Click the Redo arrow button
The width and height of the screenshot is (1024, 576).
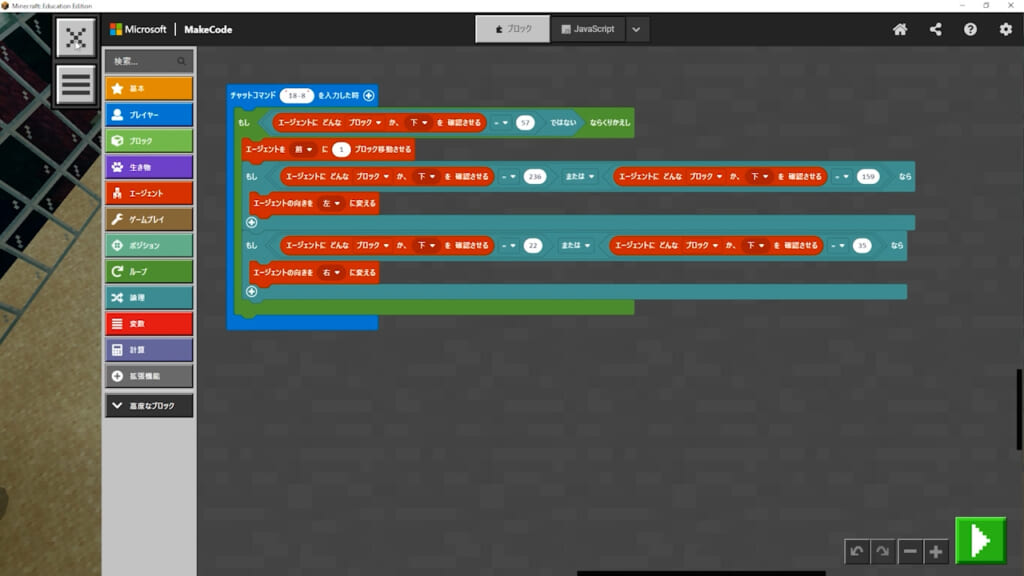[x=881, y=551]
